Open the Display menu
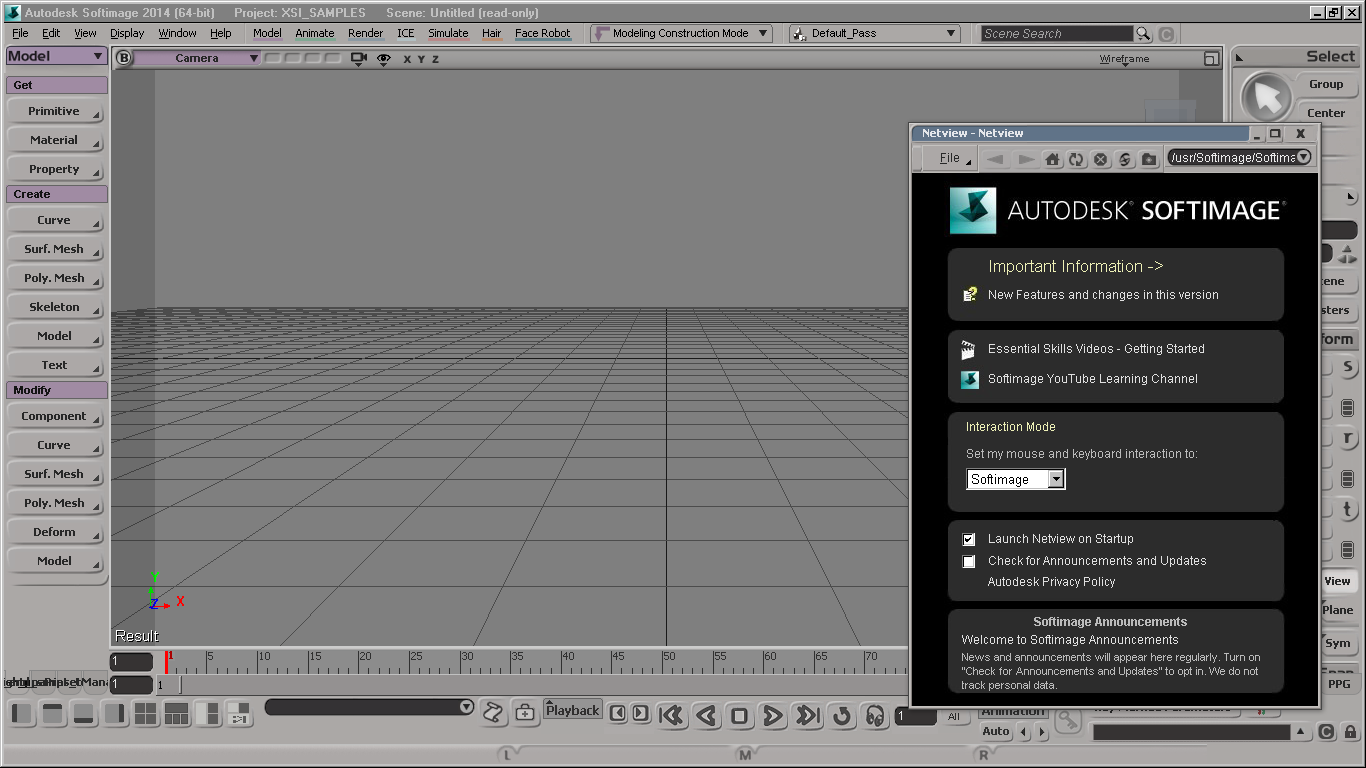This screenshot has height=768, width=1366. tap(127, 33)
